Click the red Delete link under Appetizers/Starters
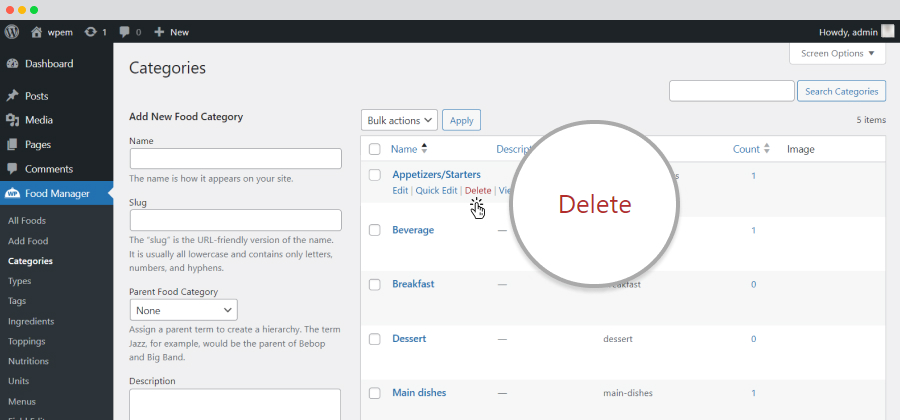The image size is (900, 420). 478,190
